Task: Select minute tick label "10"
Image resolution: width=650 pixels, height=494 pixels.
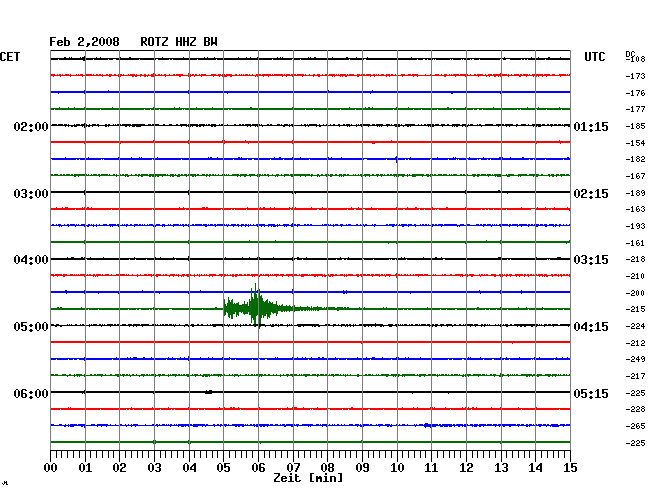Action: [x=397, y=468]
